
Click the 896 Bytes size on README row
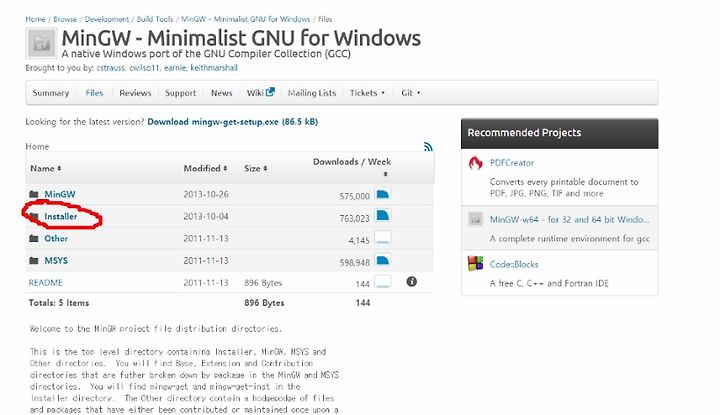tap(263, 282)
